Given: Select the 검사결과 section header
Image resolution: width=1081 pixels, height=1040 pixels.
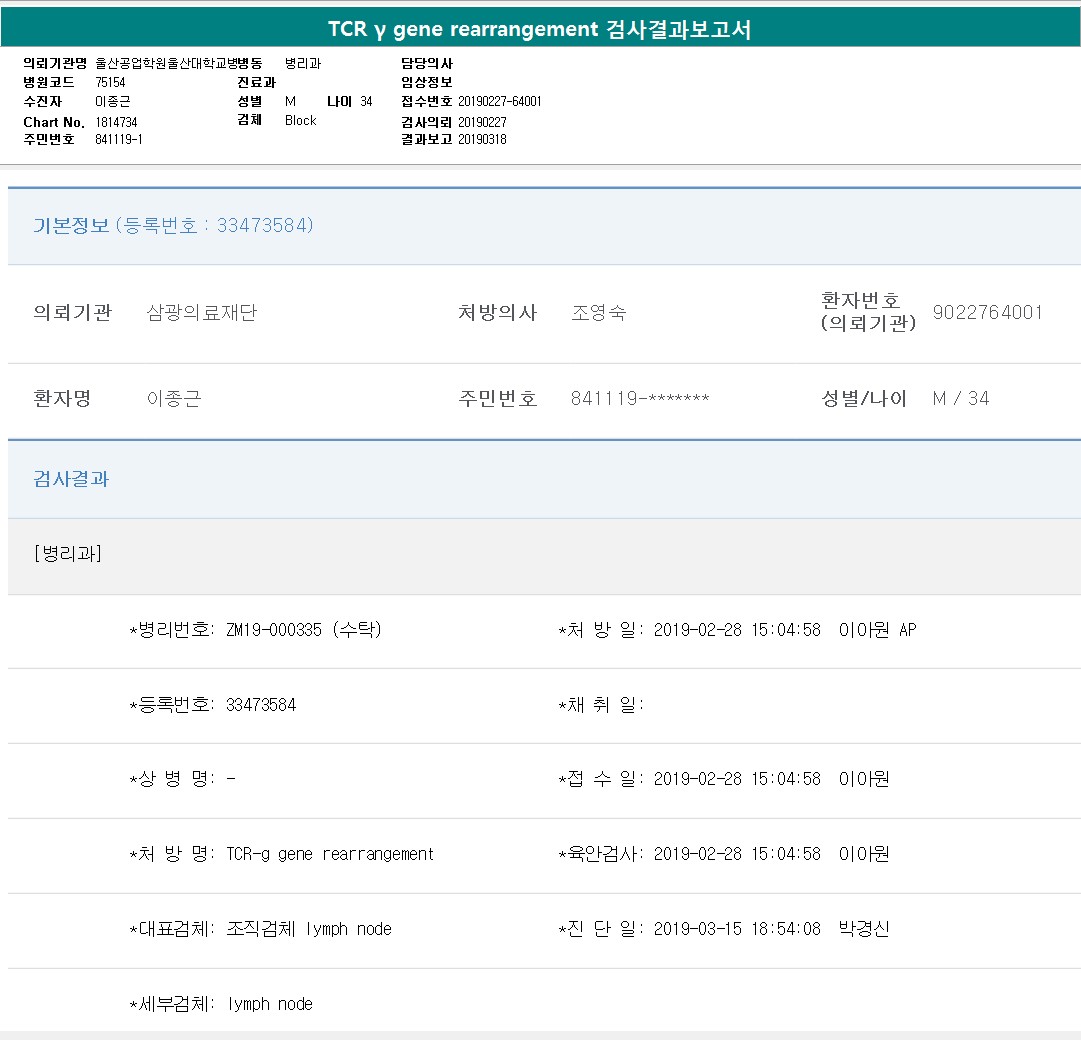Looking at the screenshot, I should pyautogui.click(x=71, y=479).
